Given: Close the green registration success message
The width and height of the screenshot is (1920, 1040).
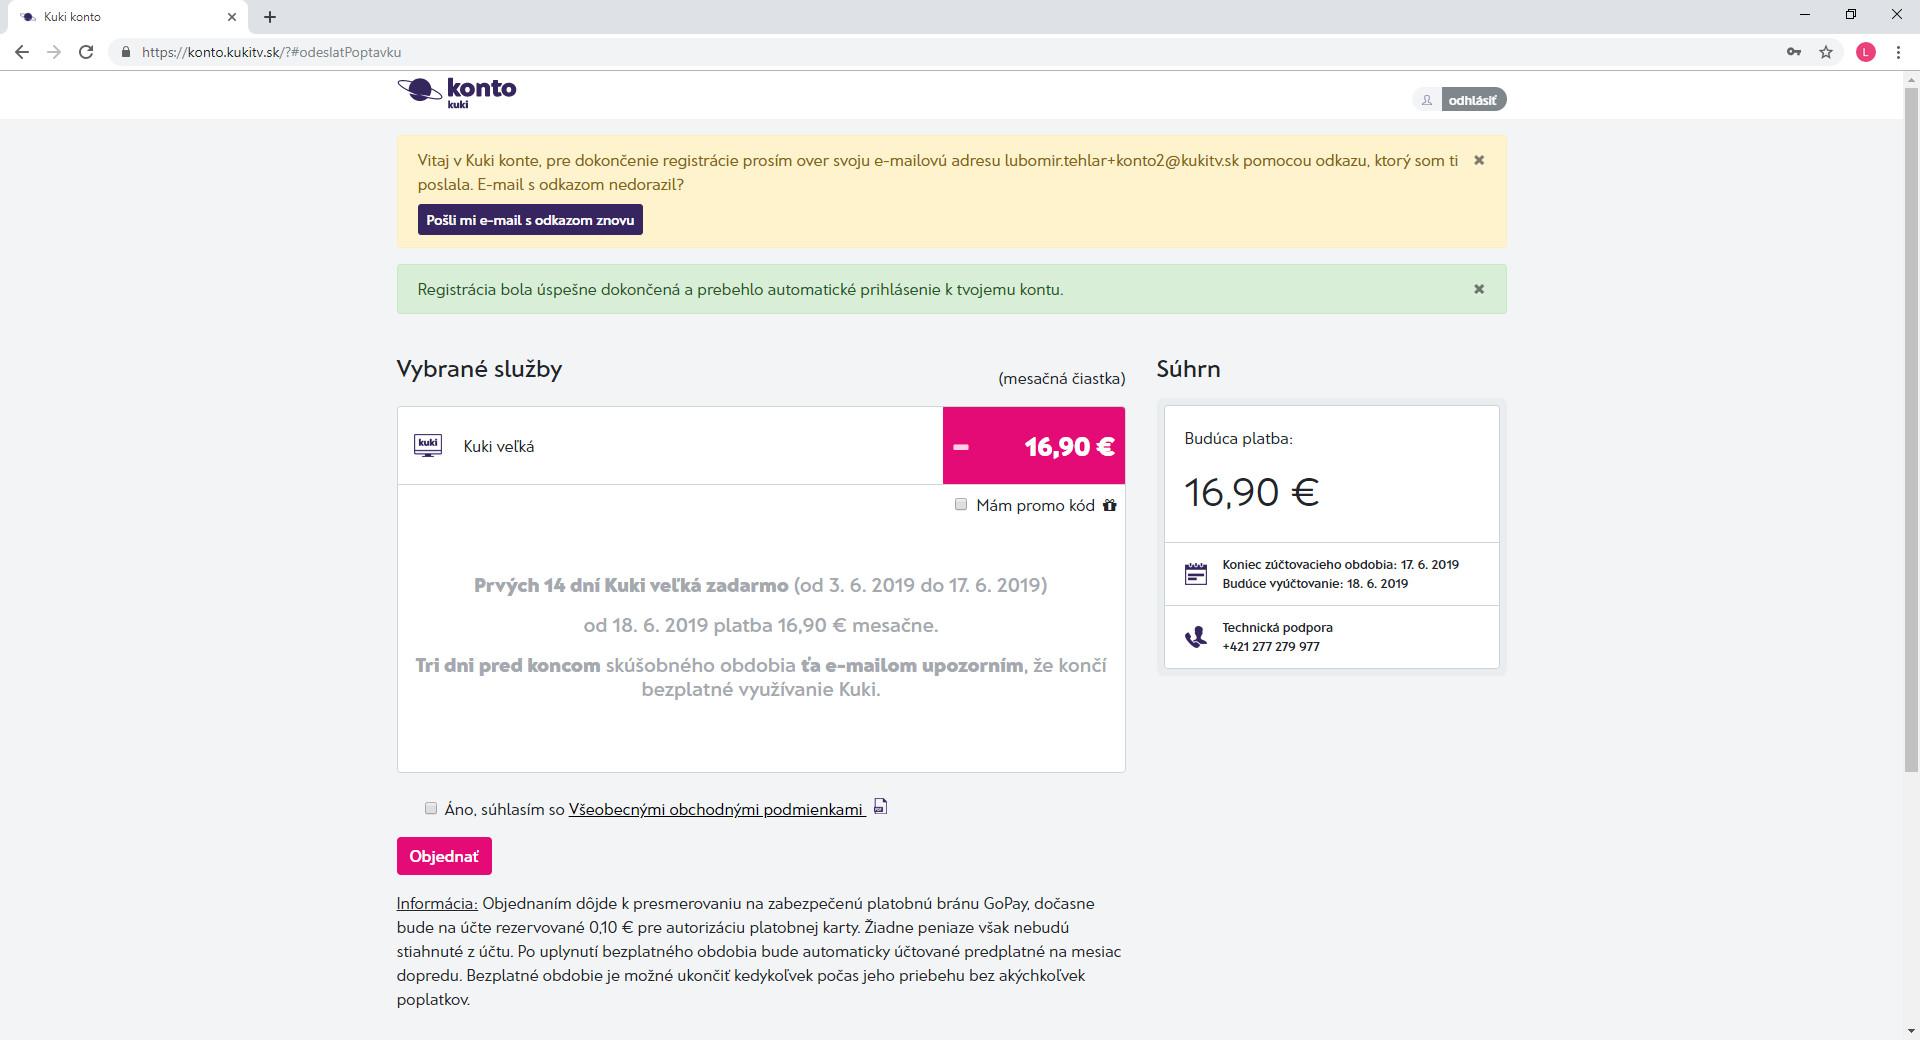Looking at the screenshot, I should point(1479,289).
